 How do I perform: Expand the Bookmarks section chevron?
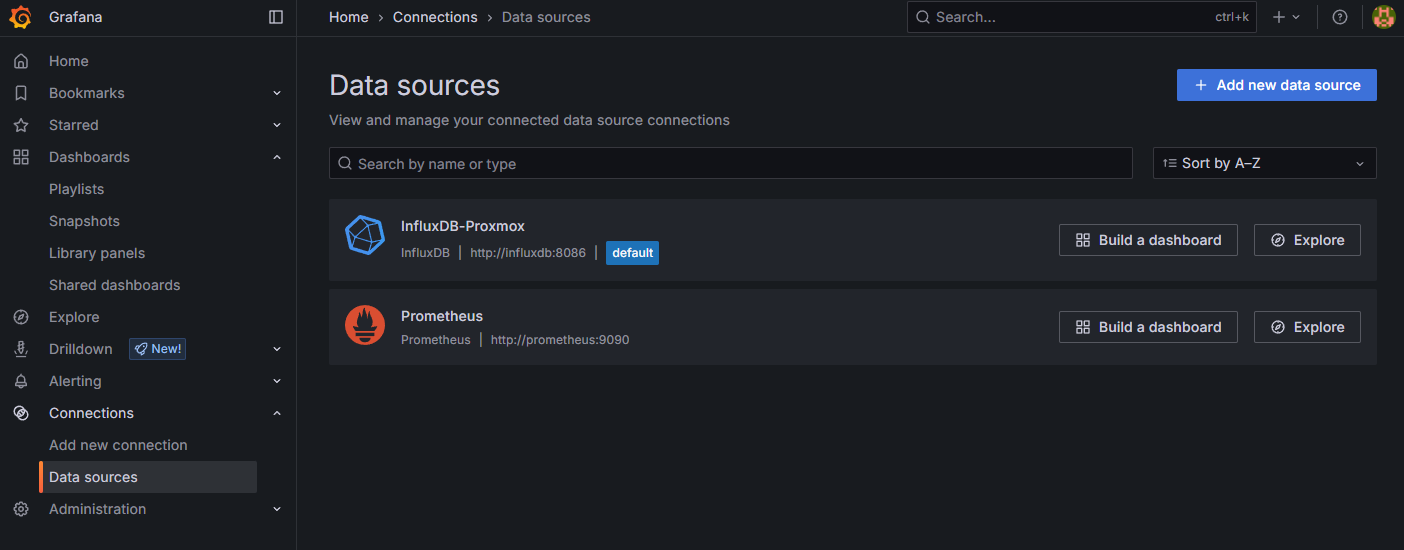coord(277,93)
